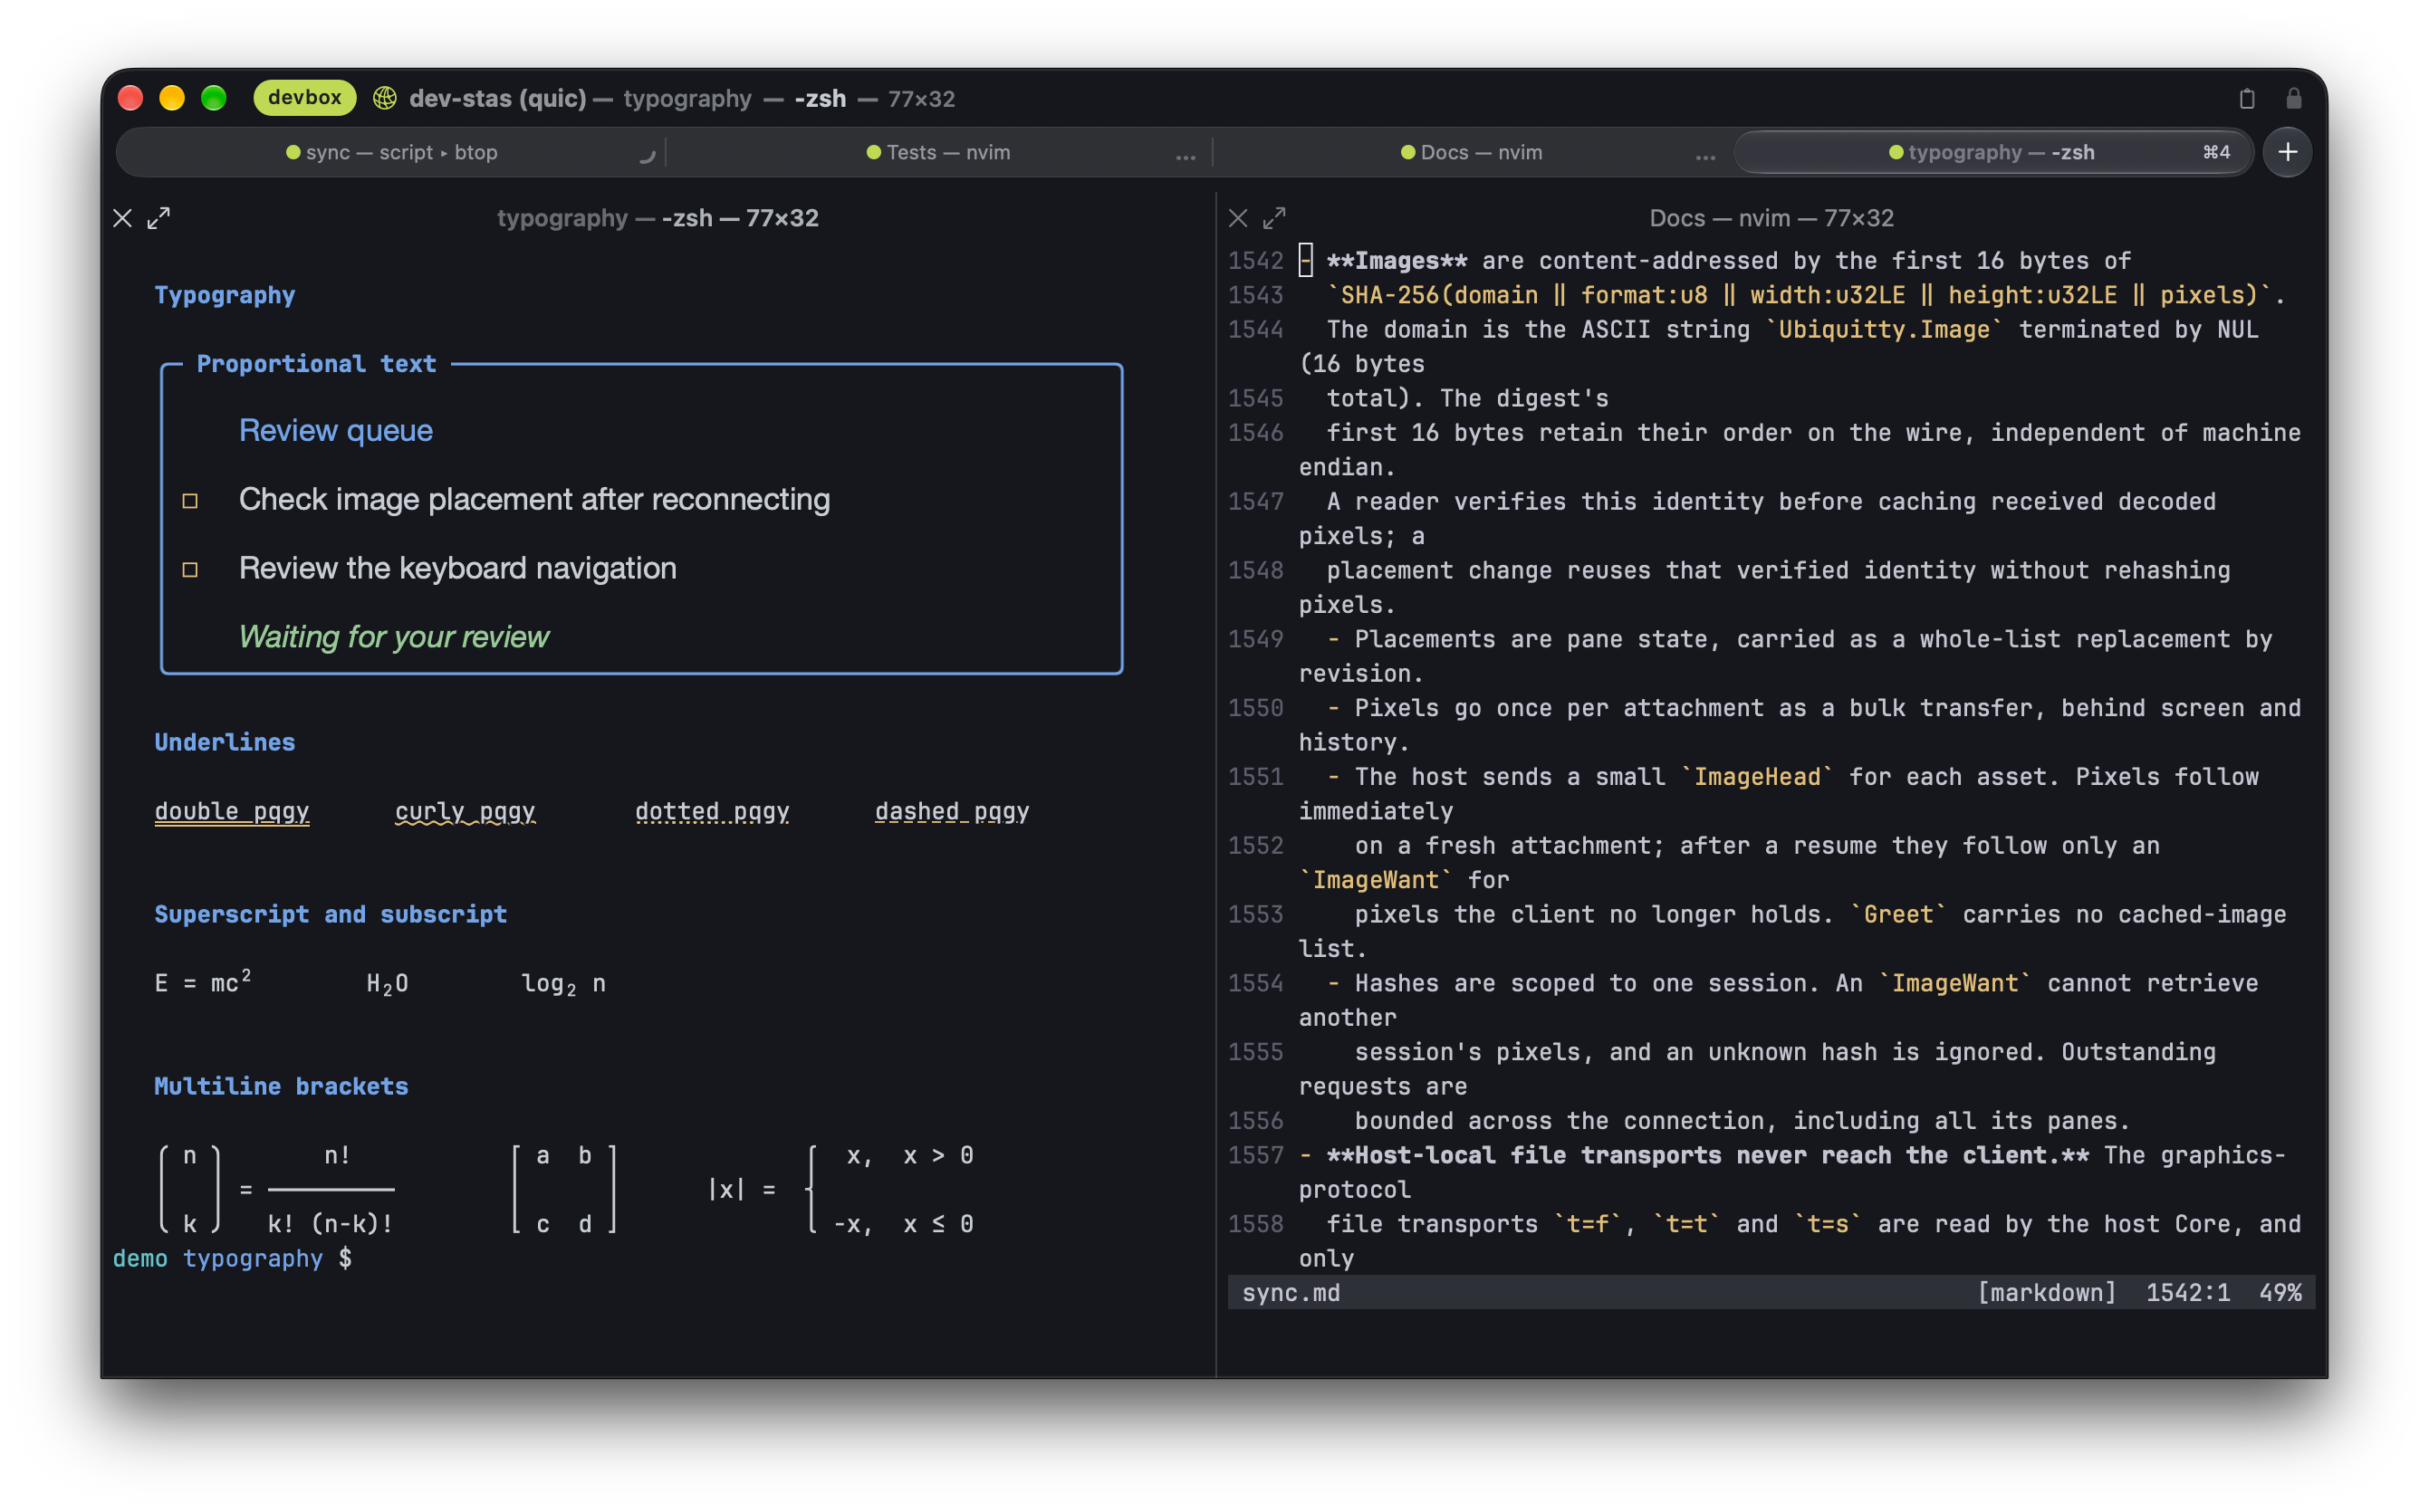This screenshot has height=1512, width=2429.
Task: Click the lock icon in title bar
Action: [x=2293, y=98]
